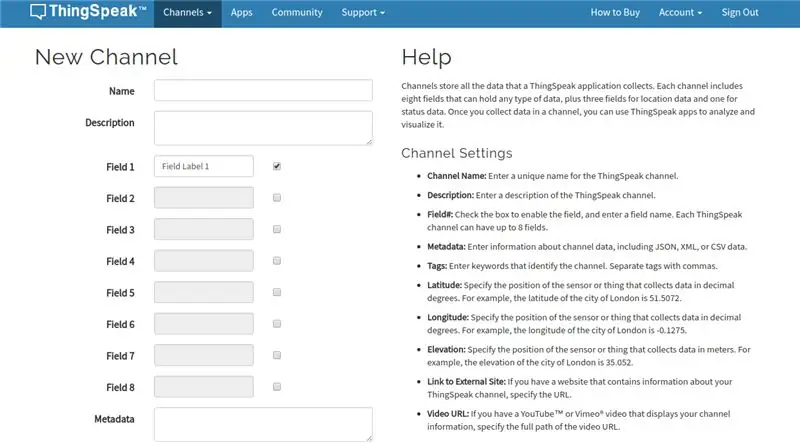Viewport: 800px width, 443px height.
Task: Click the 'Elevation:' help entry
Action: pyautogui.click(x=589, y=356)
